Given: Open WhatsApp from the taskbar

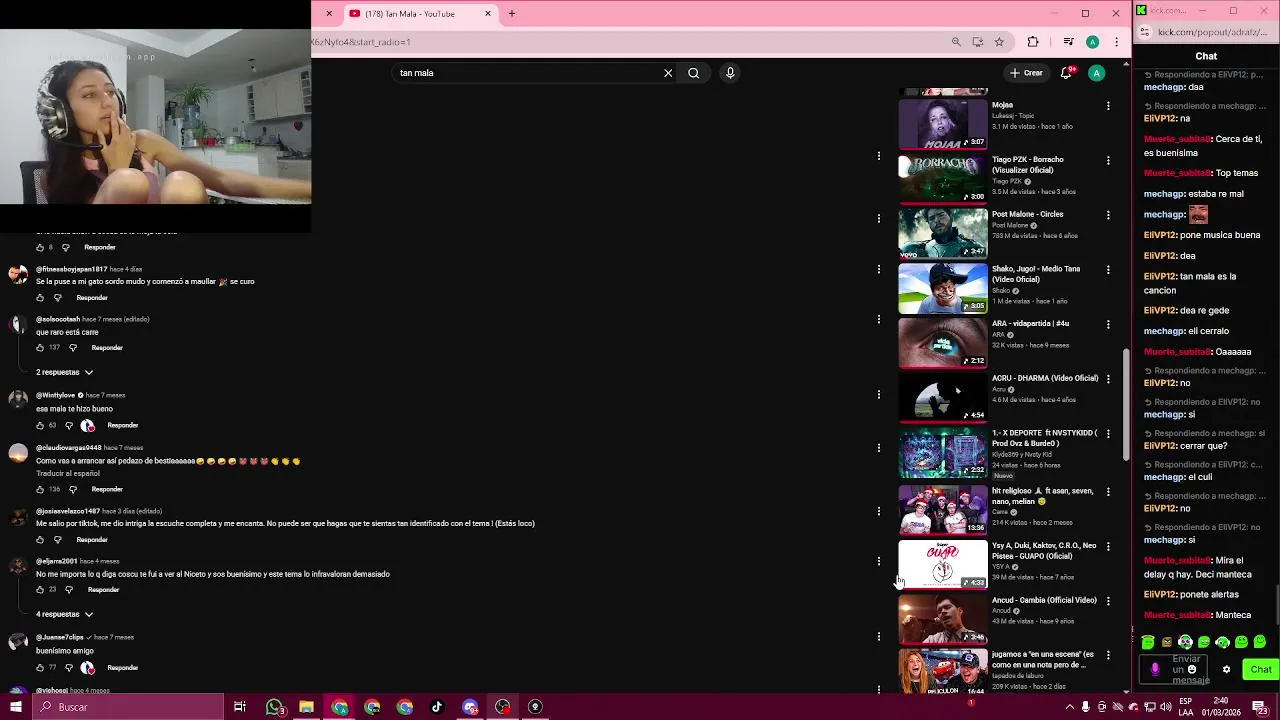Looking at the screenshot, I should [x=274, y=707].
